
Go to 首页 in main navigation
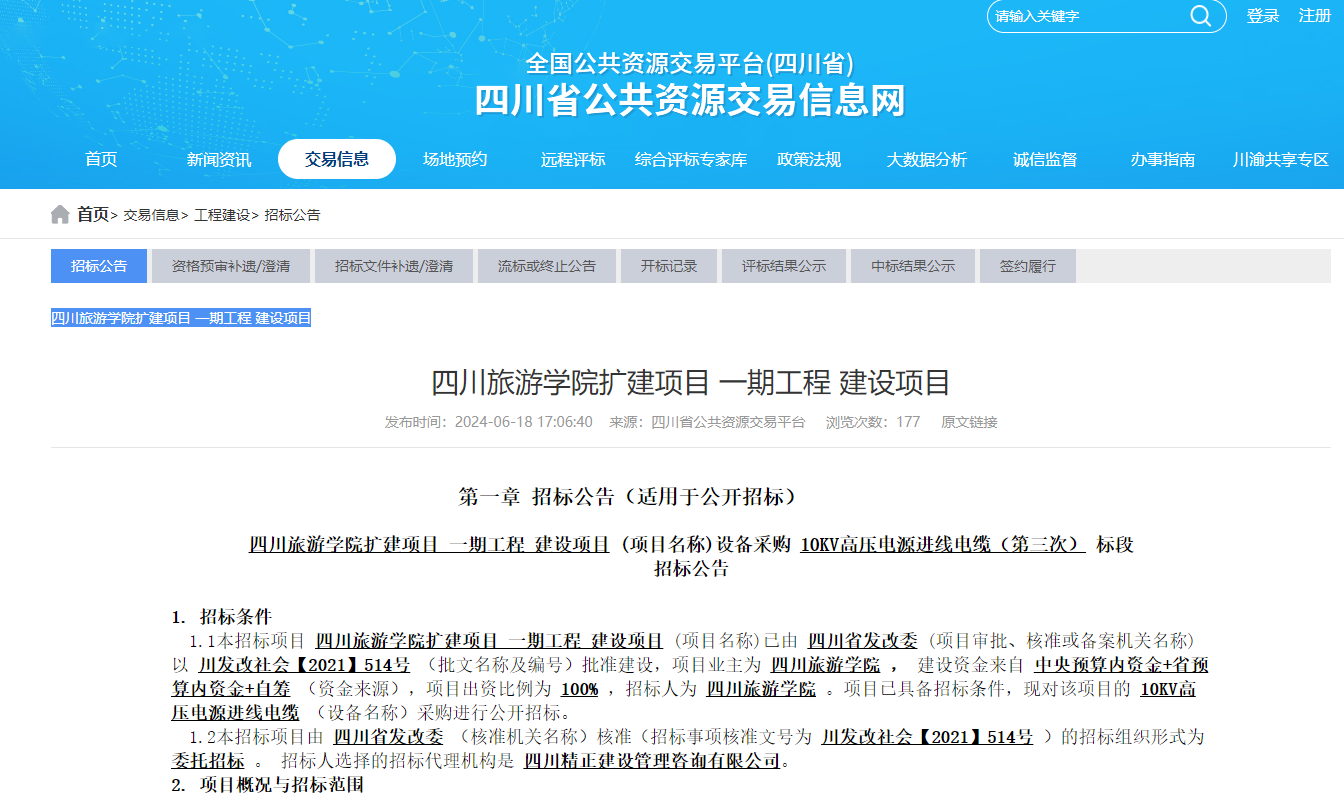[101, 160]
